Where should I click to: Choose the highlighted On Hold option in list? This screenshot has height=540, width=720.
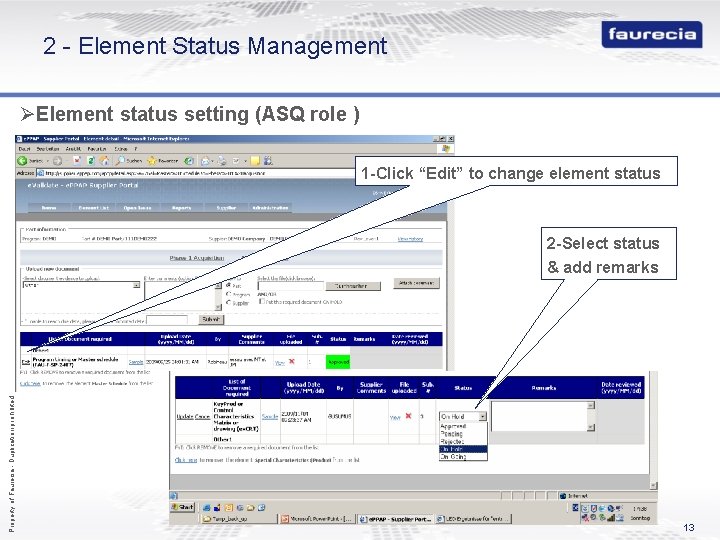click(463, 449)
